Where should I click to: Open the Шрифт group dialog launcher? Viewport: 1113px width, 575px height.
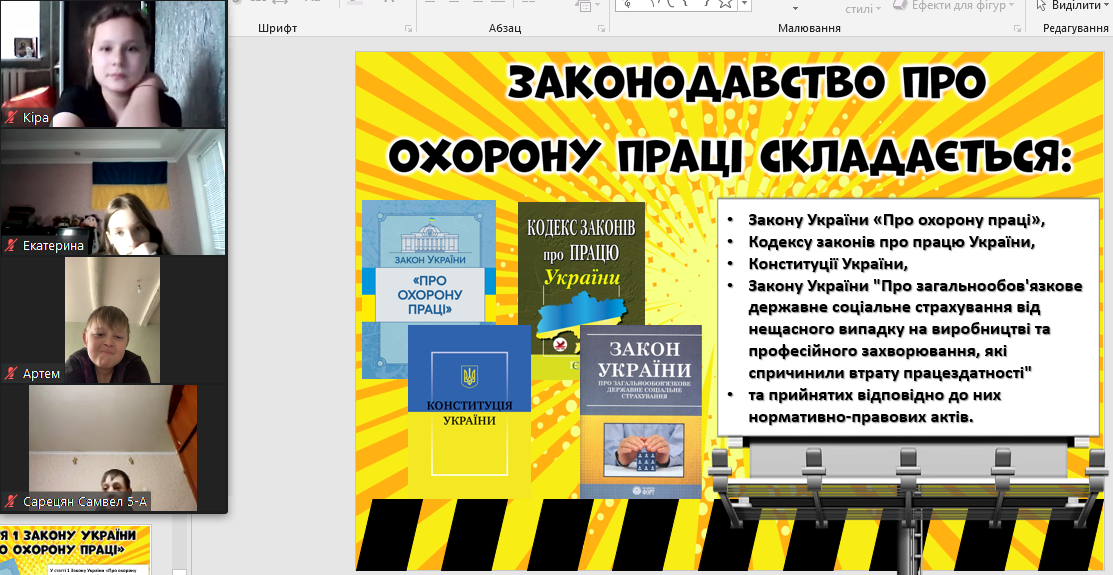tap(408, 28)
